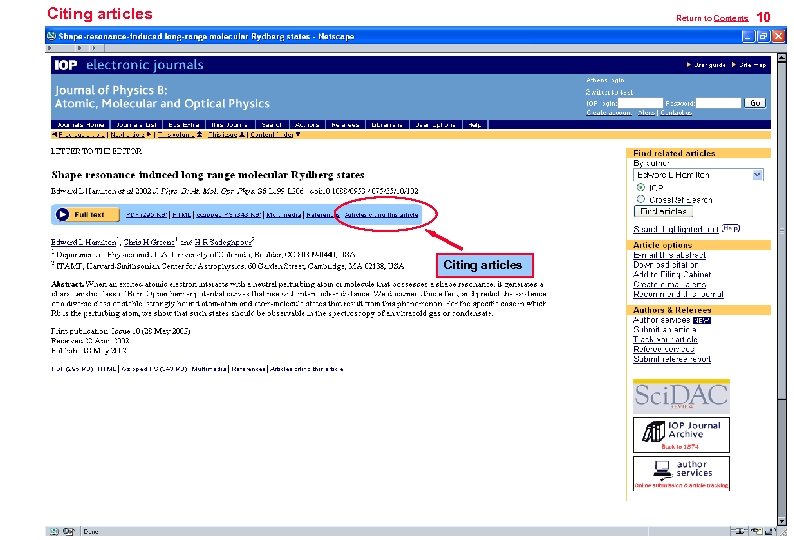The height and width of the screenshot is (540, 794).
Task: Click Athens login link
Action: [605, 80]
